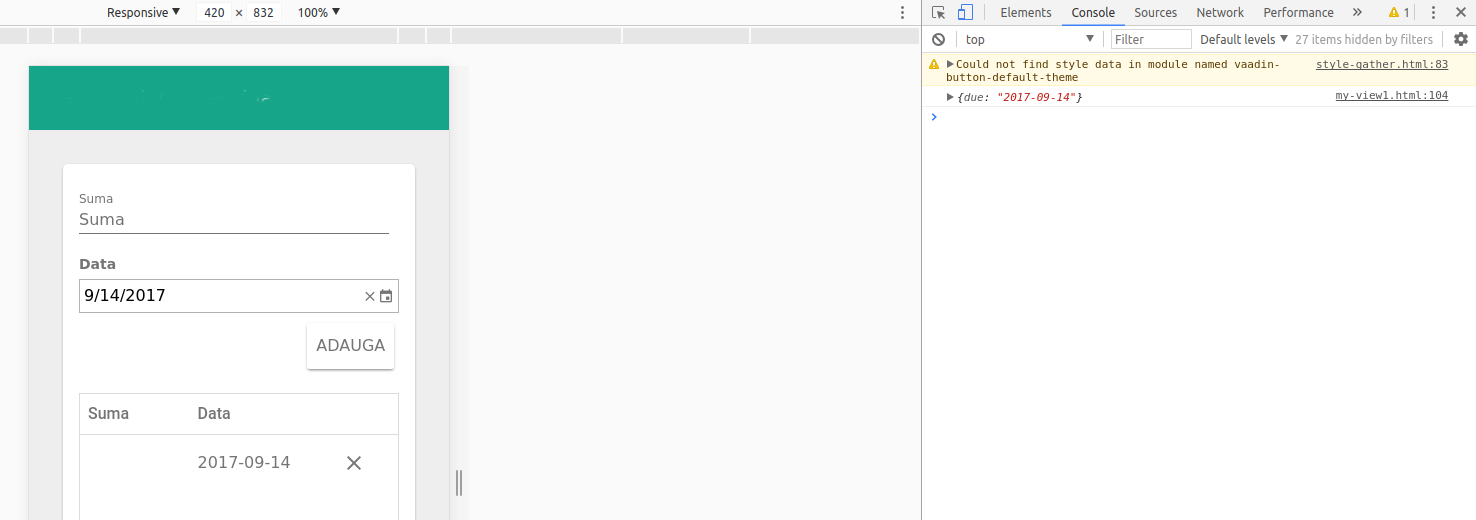Open the Sources tab

(x=1155, y=13)
